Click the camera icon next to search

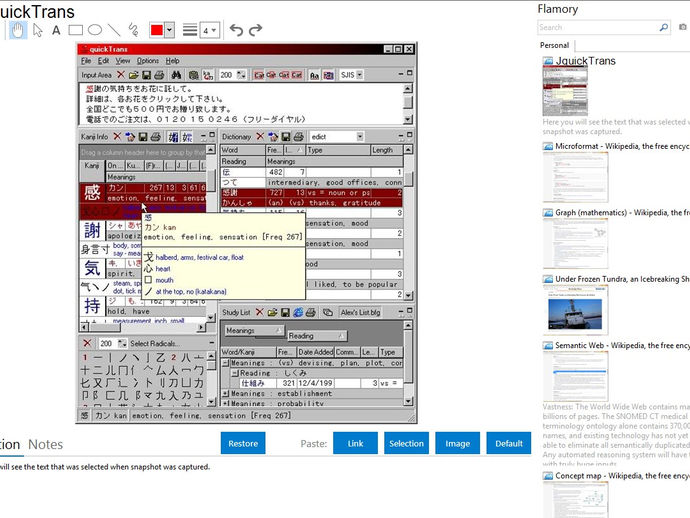(683, 27)
